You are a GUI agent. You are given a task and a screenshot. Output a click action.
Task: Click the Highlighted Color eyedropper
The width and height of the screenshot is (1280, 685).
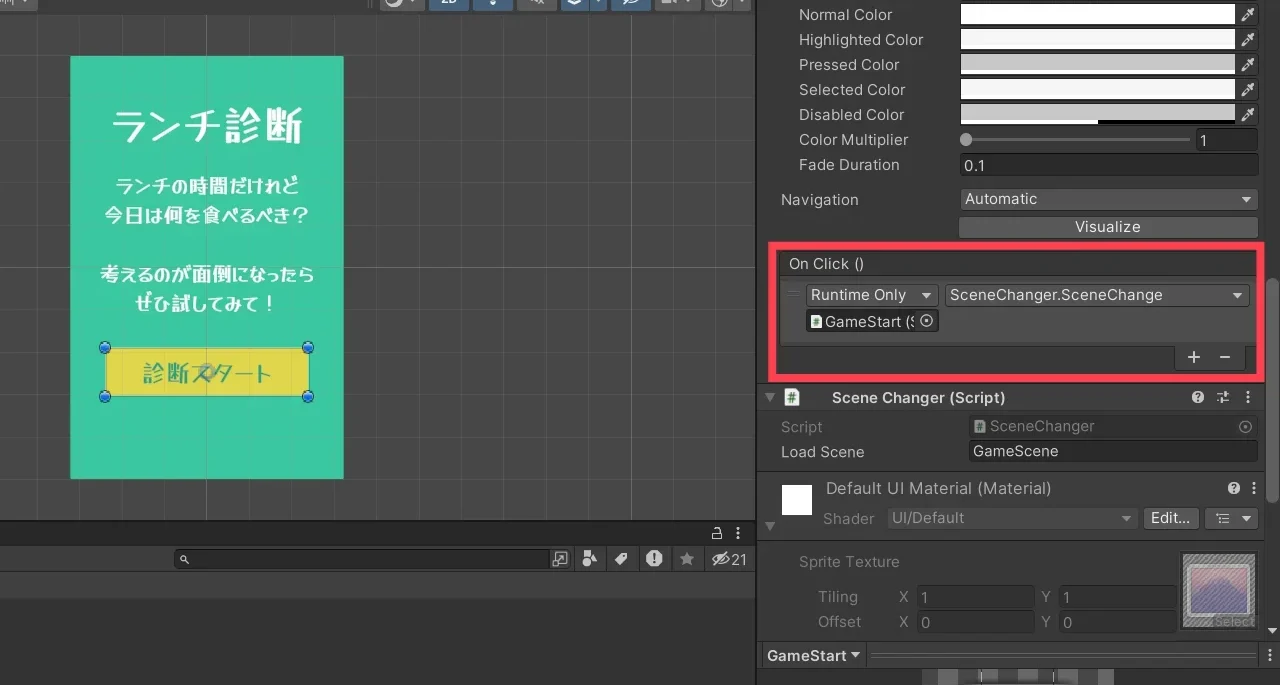pos(1248,40)
